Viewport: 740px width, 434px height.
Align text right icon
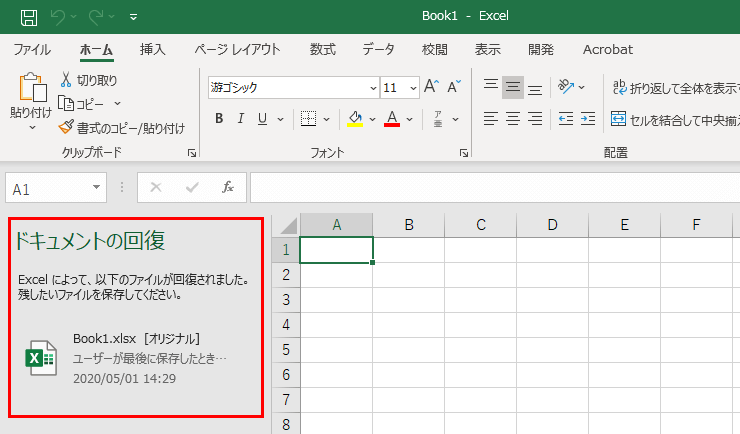tap(535, 118)
